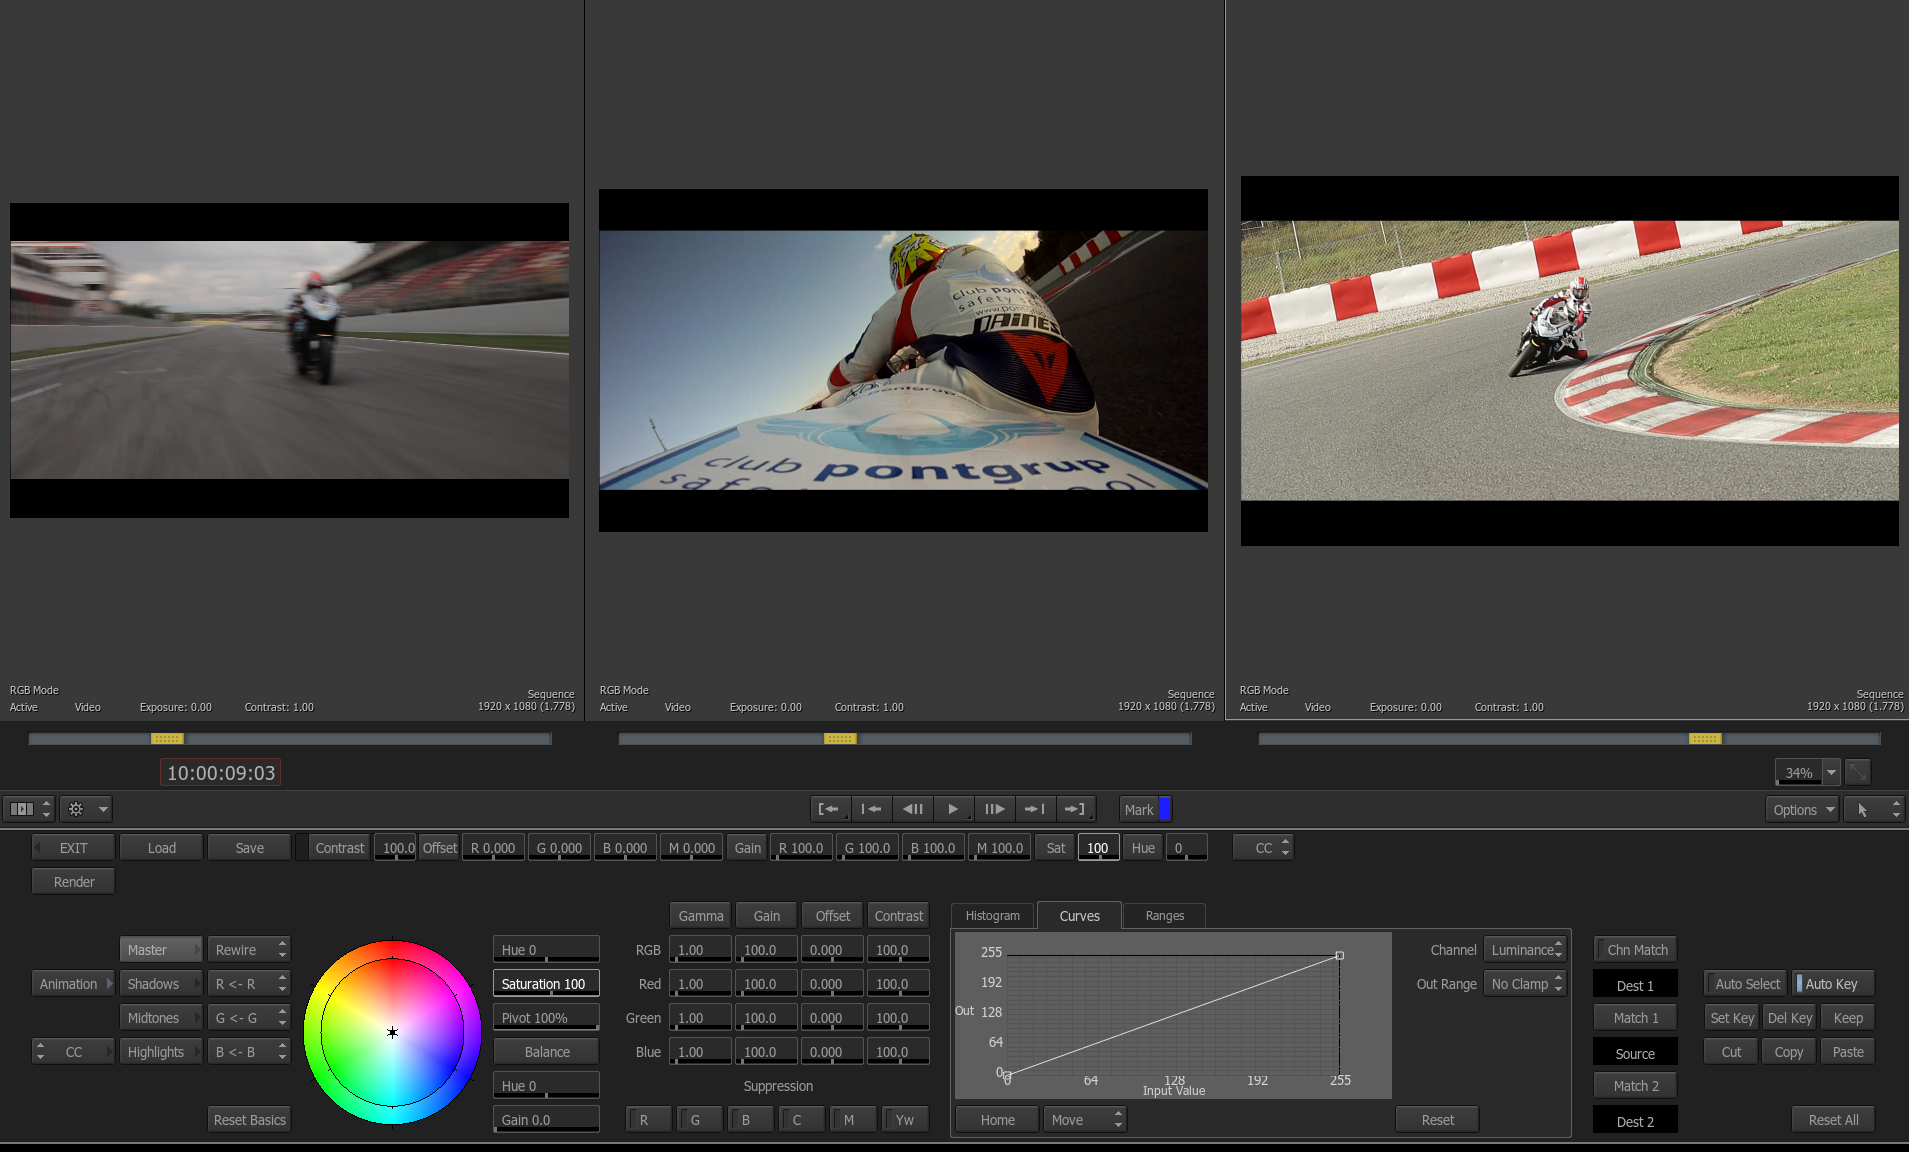Viewport: 1909px width, 1152px height.
Task: Open the No Clamp out range dropdown
Action: tap(1525, 984)
